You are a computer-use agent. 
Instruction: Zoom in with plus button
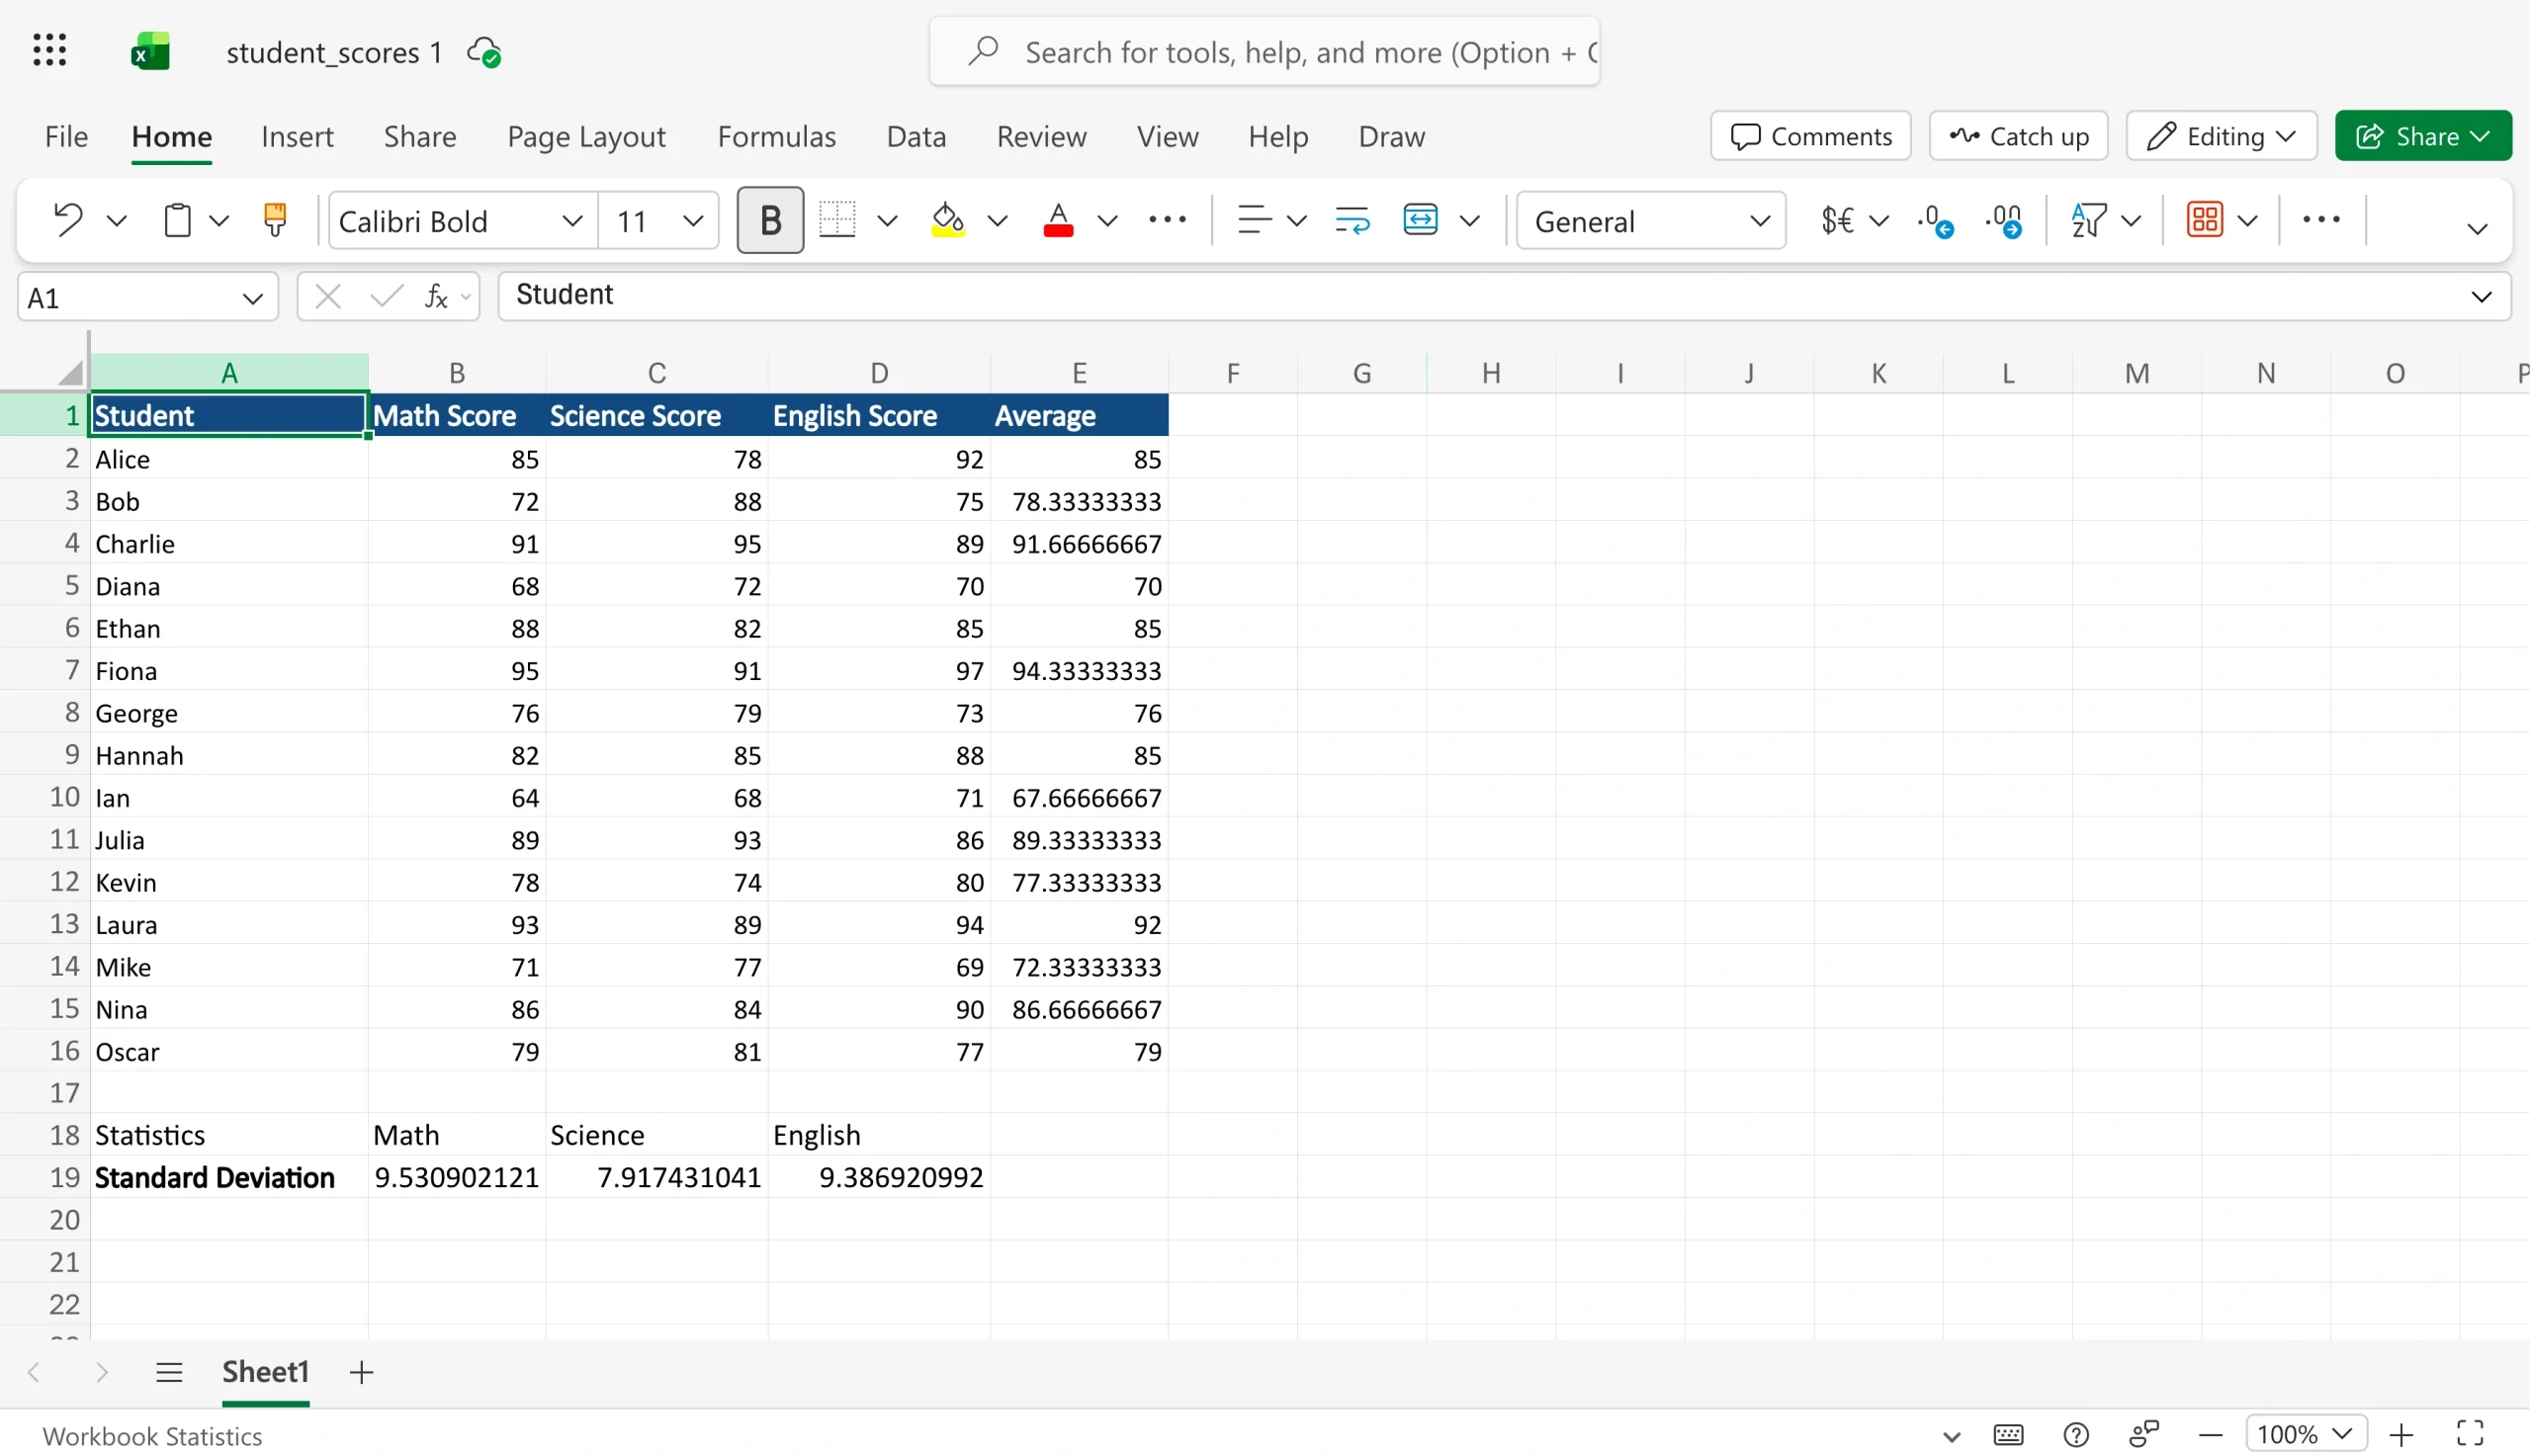coord(2401,1436)
